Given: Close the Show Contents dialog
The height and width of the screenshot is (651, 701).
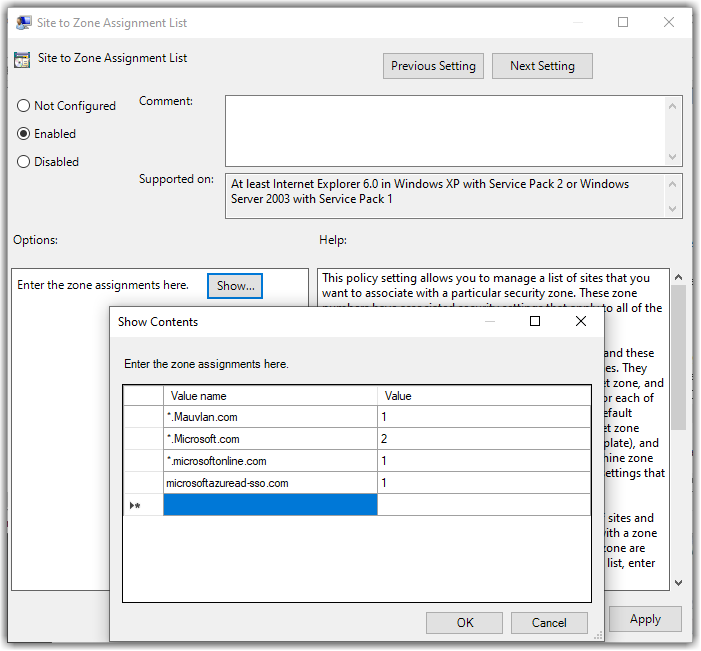Looking at the screenshot, I should [x=581, y=321].
